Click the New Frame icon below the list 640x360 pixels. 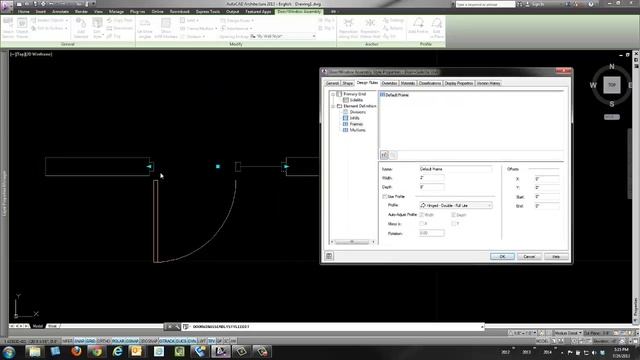[384, 155]
